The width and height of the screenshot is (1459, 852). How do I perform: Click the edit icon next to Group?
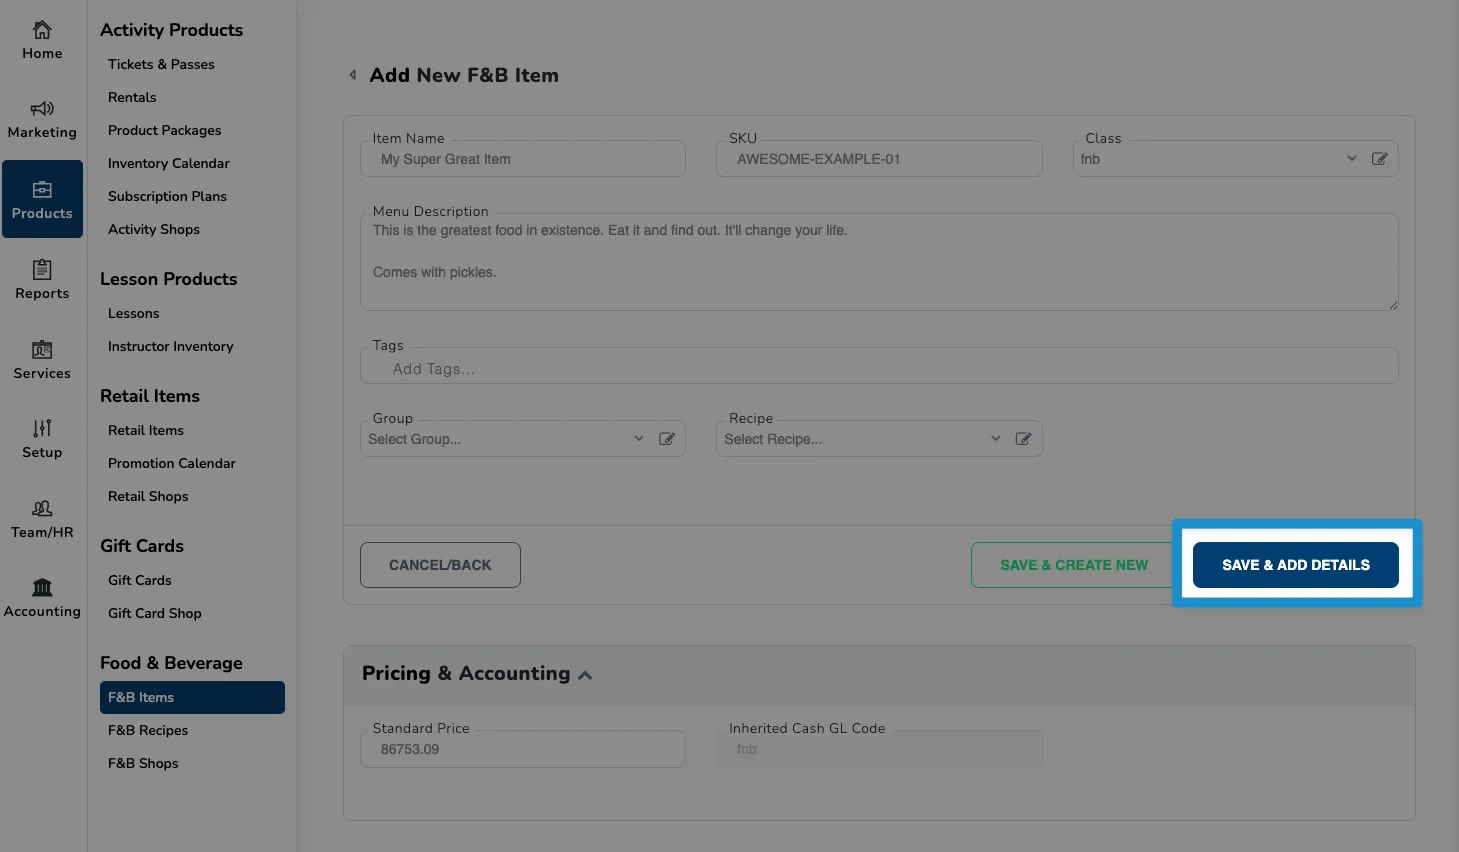coord(667,439)
